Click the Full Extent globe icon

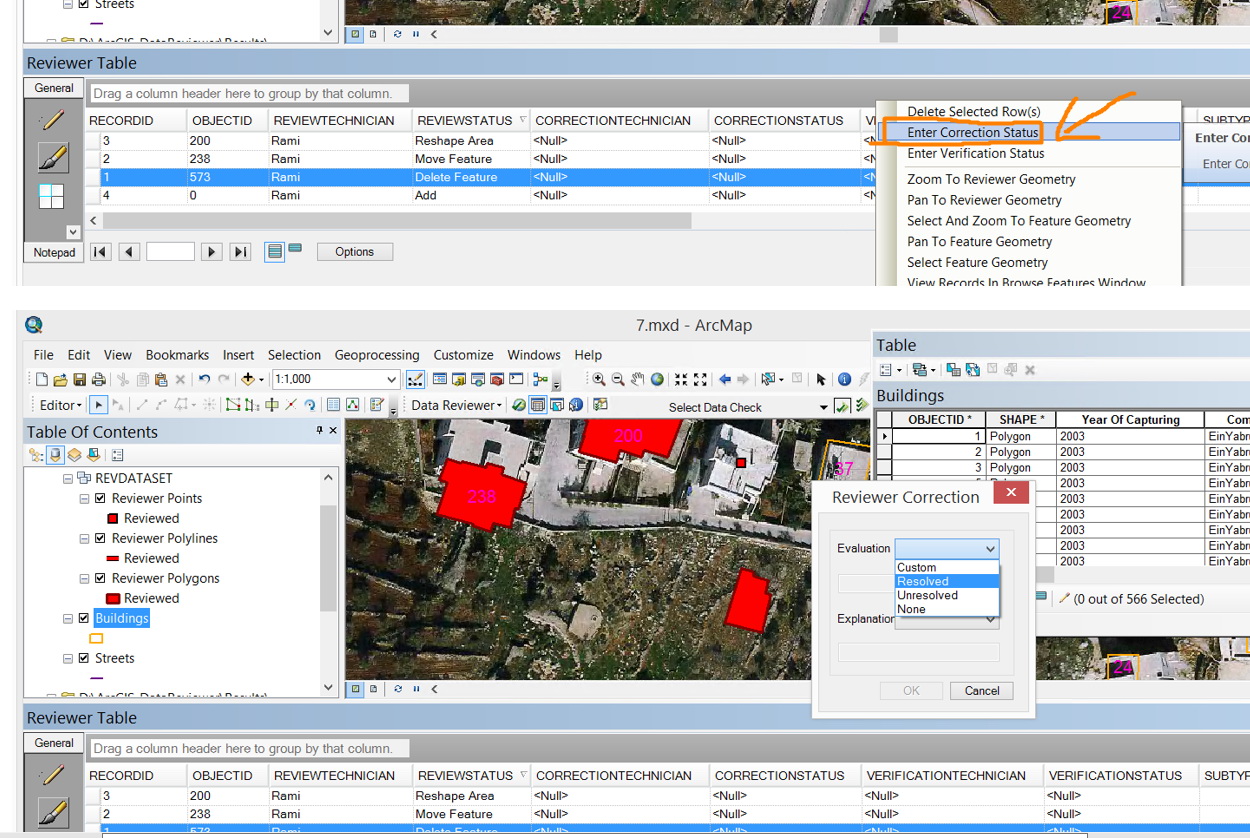coord(658,378)
